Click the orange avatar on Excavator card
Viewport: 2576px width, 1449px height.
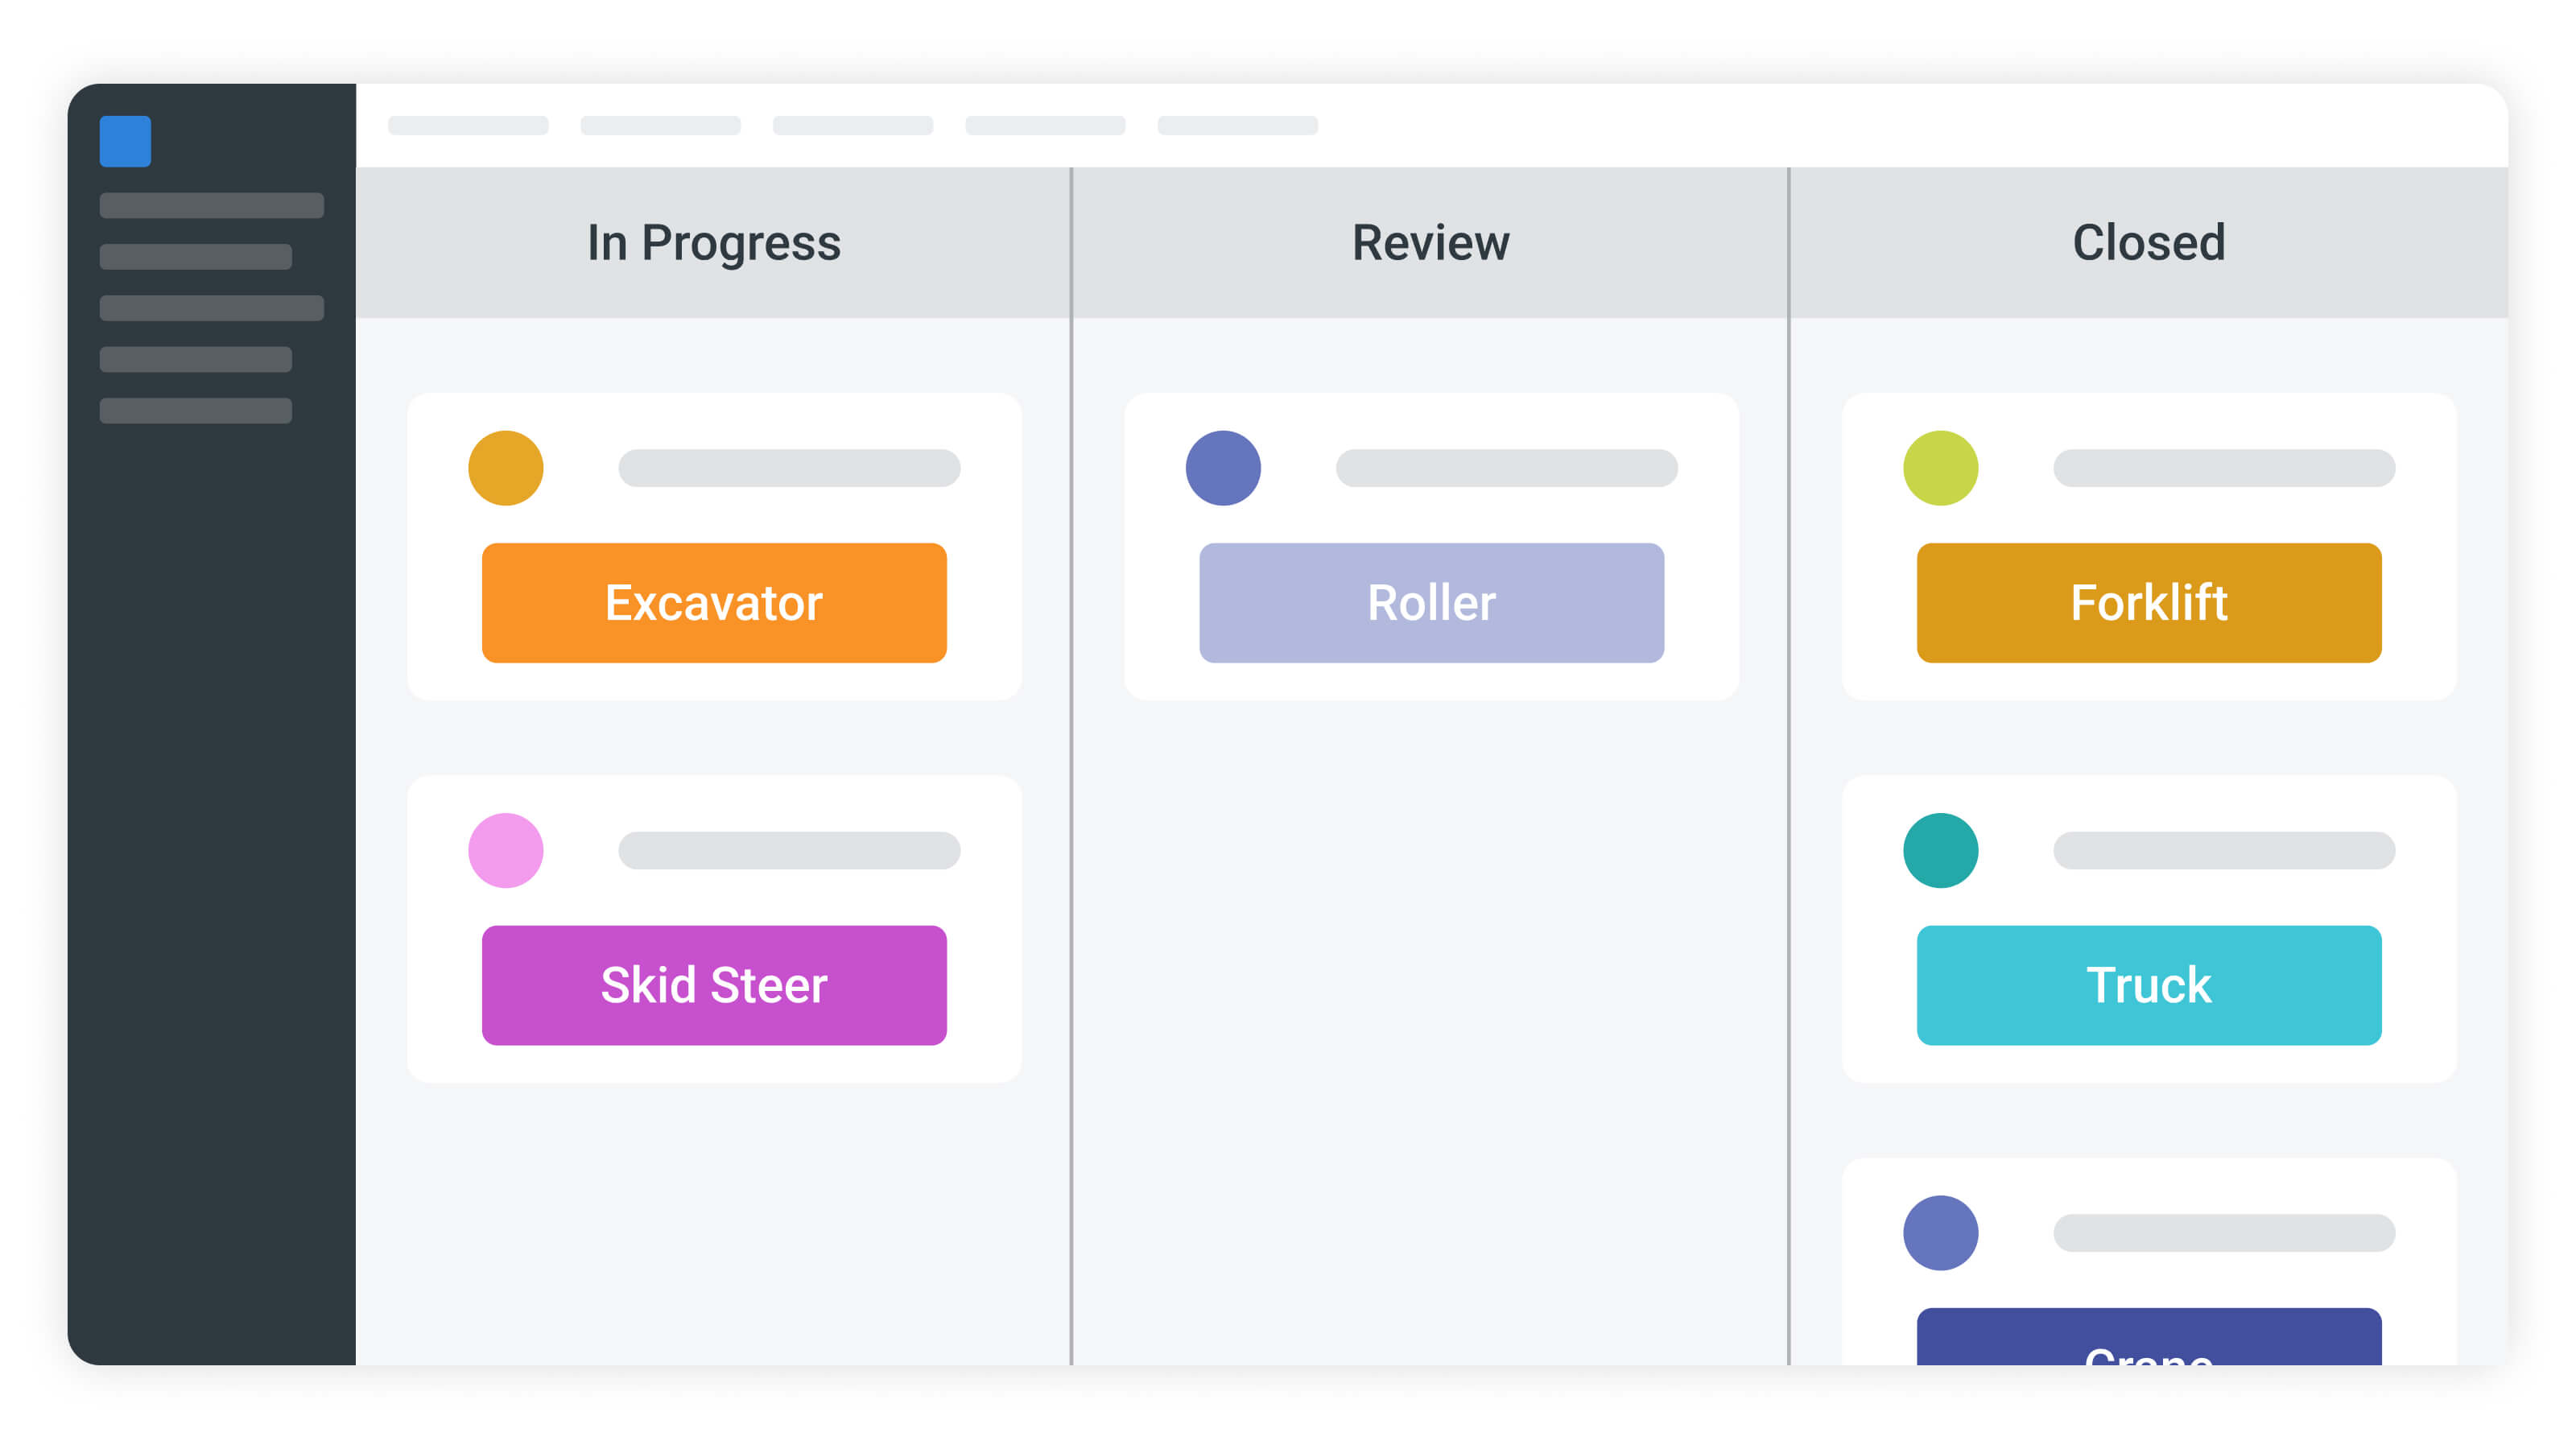pos(506,468)
